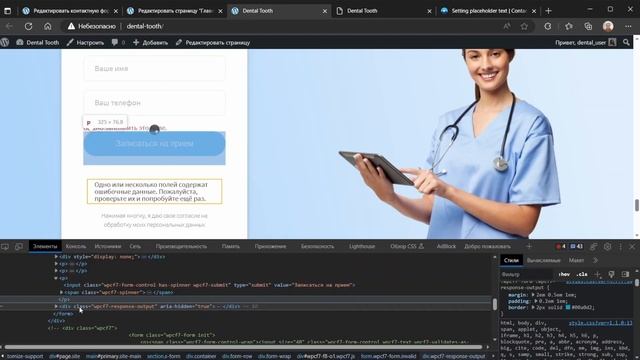Click the Небезопасно site security warning
This screenshot has width=640, height=360.
pos(92,26)
